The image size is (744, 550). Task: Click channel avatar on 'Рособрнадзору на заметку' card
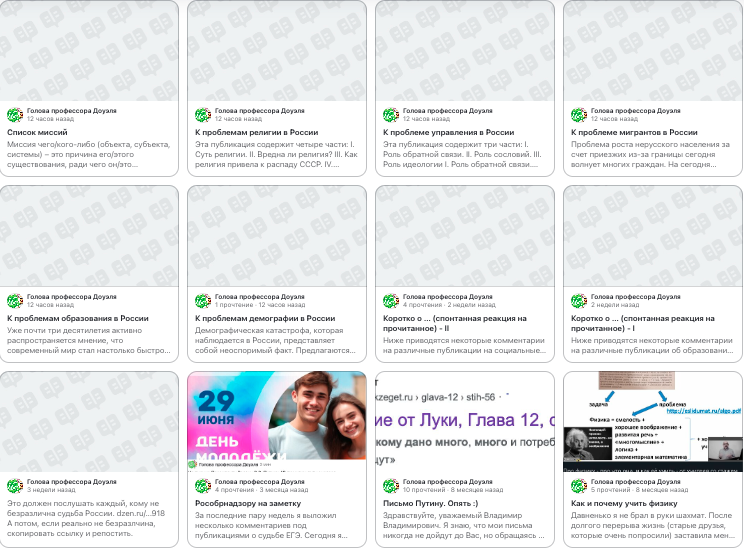(203, 485)
